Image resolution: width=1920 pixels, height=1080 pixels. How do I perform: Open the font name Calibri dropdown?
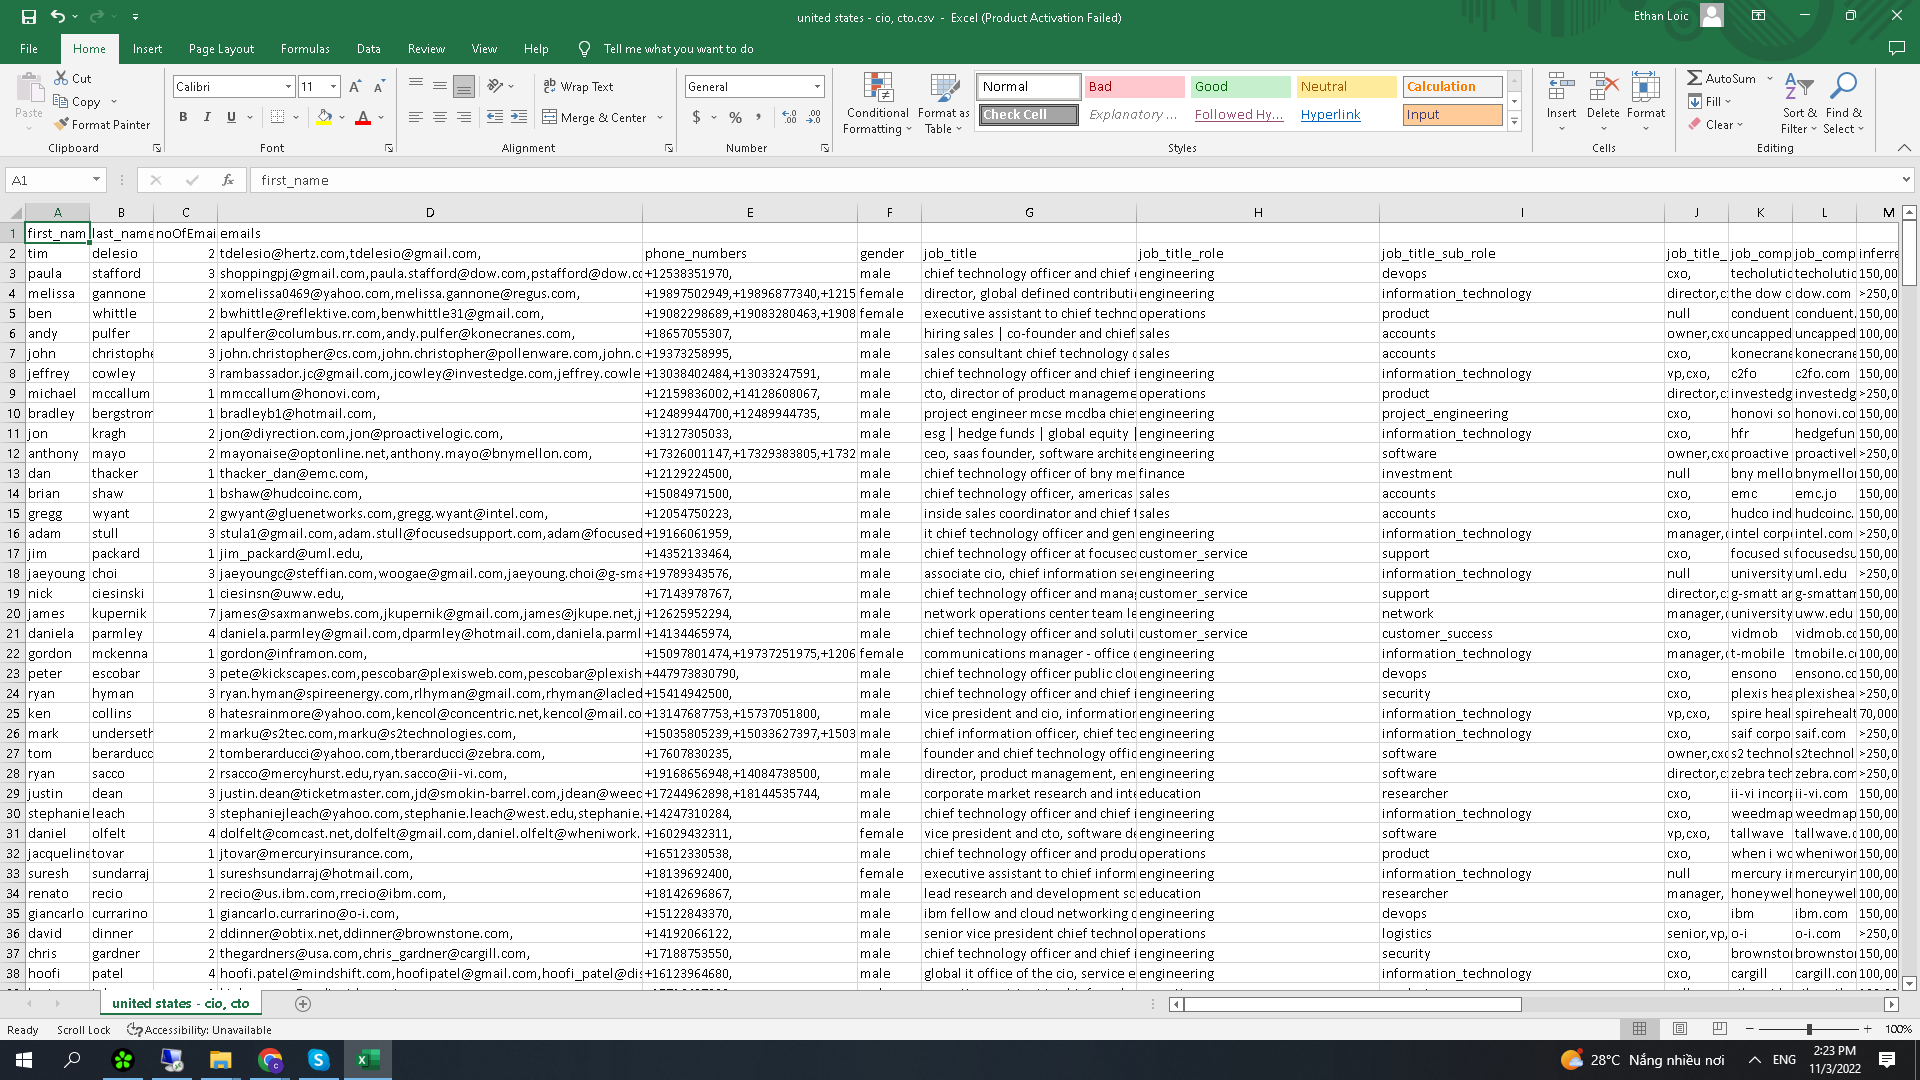click(x=288, y=87)
